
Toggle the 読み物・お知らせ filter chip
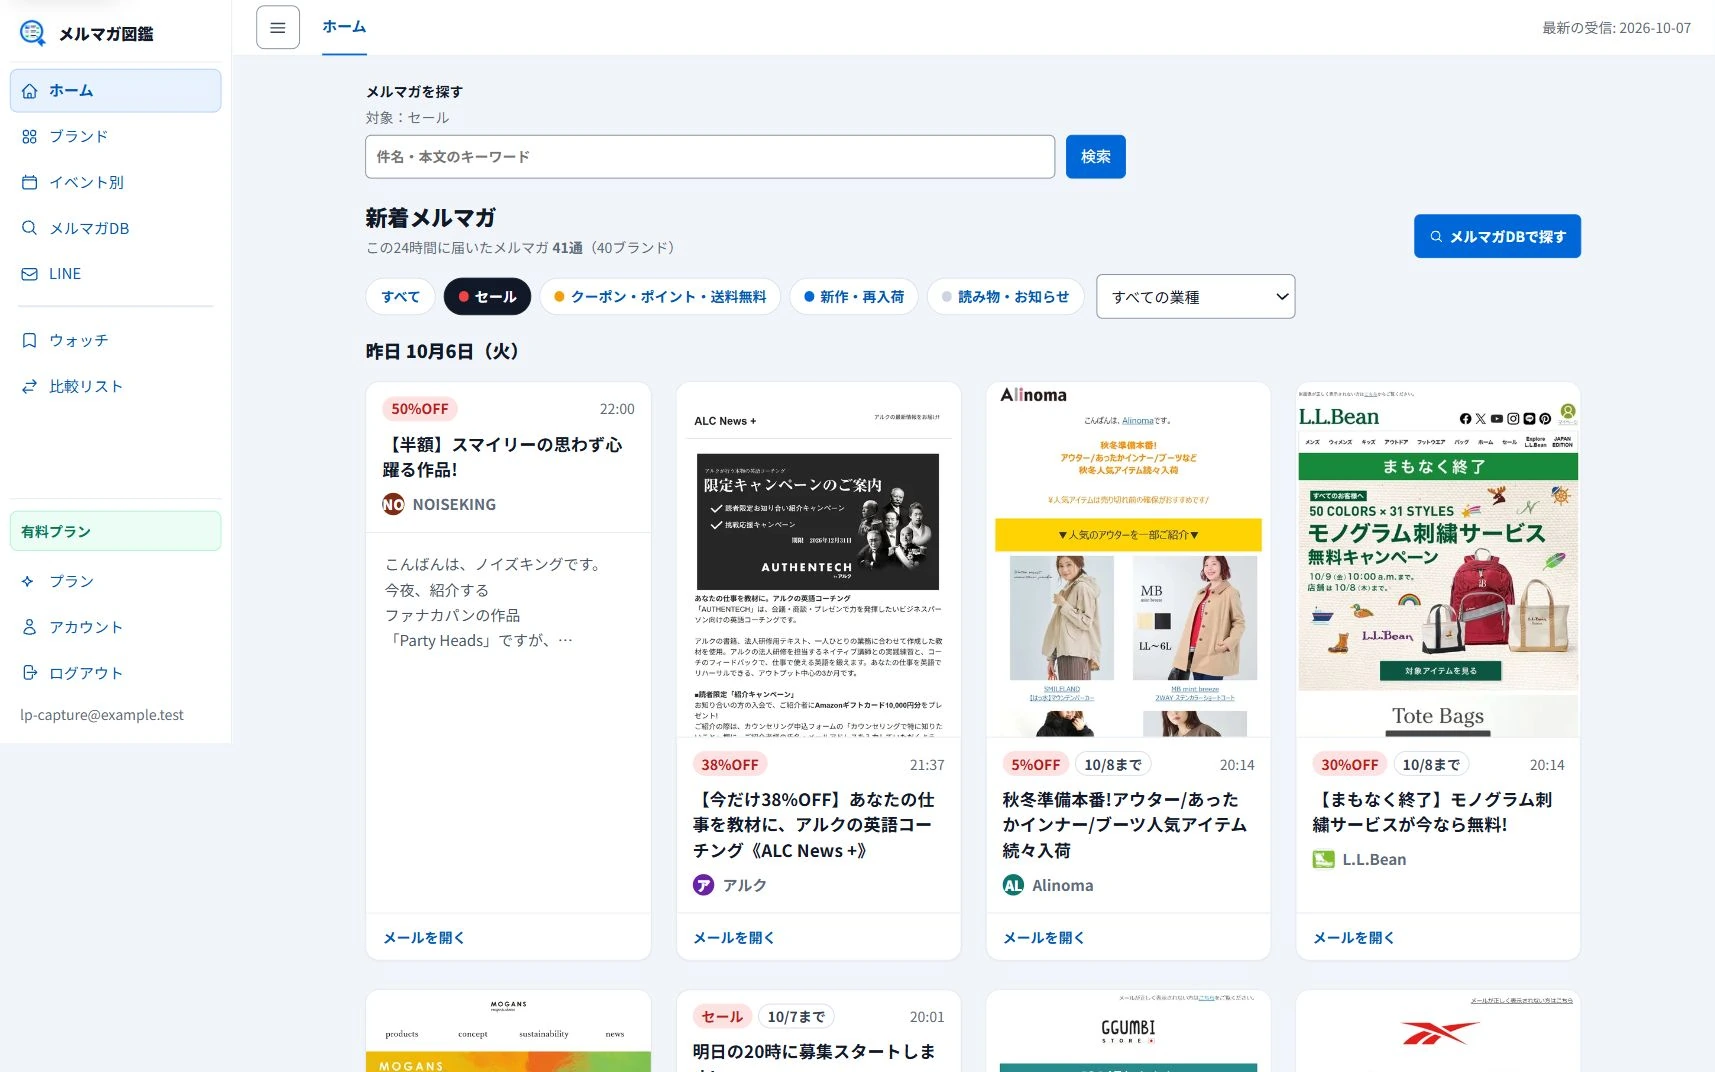pos(1005,297)
